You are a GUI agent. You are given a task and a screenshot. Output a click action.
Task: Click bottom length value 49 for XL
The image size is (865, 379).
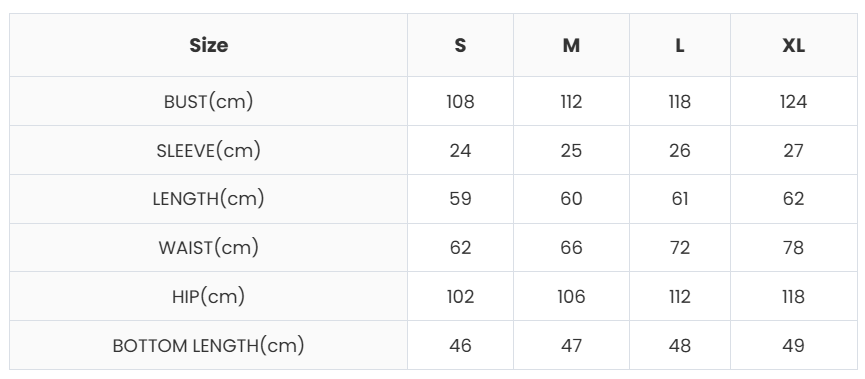[x=793, y=345]
